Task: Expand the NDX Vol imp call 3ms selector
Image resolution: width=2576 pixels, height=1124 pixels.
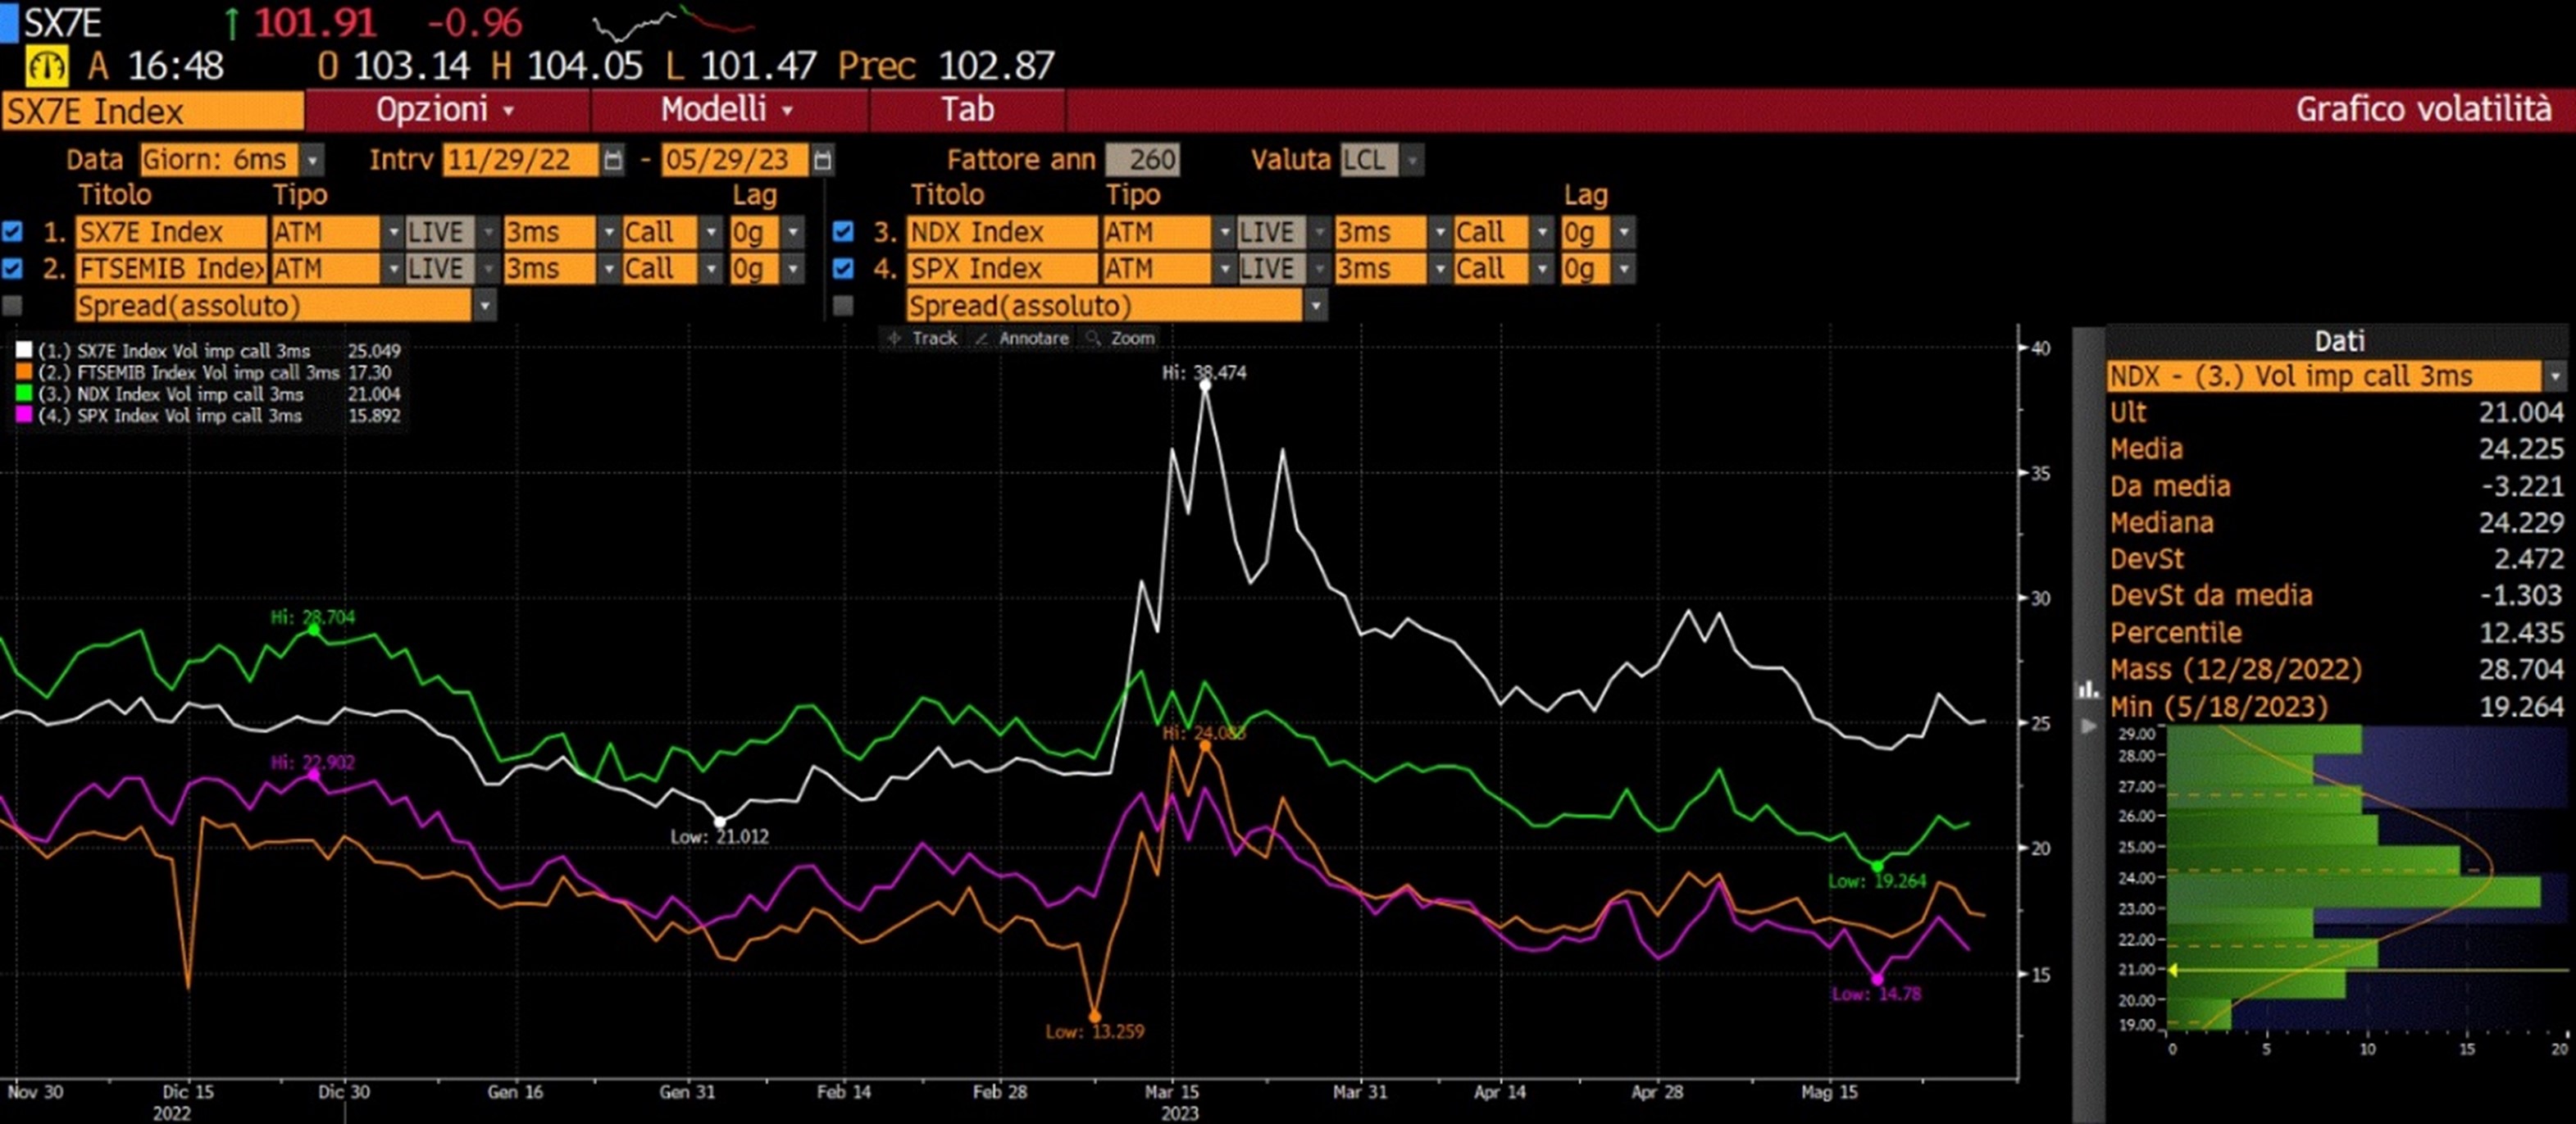Action: [x=2555, y=377]
